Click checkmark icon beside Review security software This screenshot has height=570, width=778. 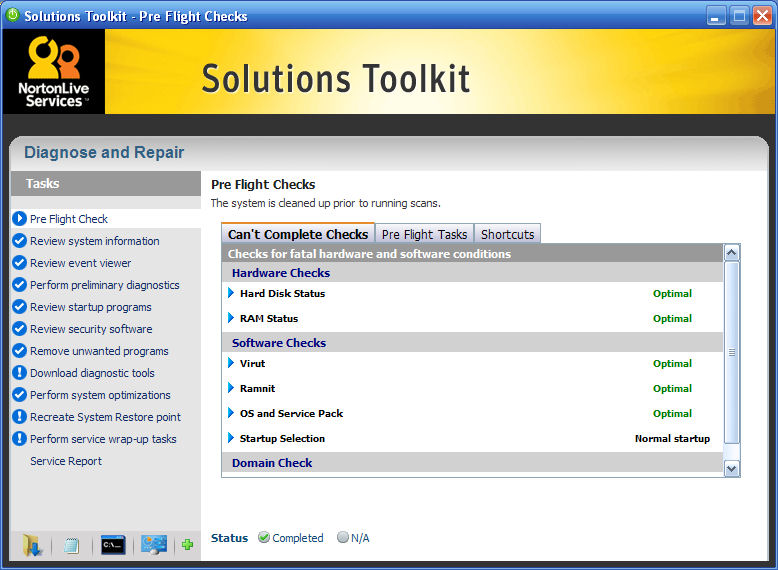click(19, 328)
